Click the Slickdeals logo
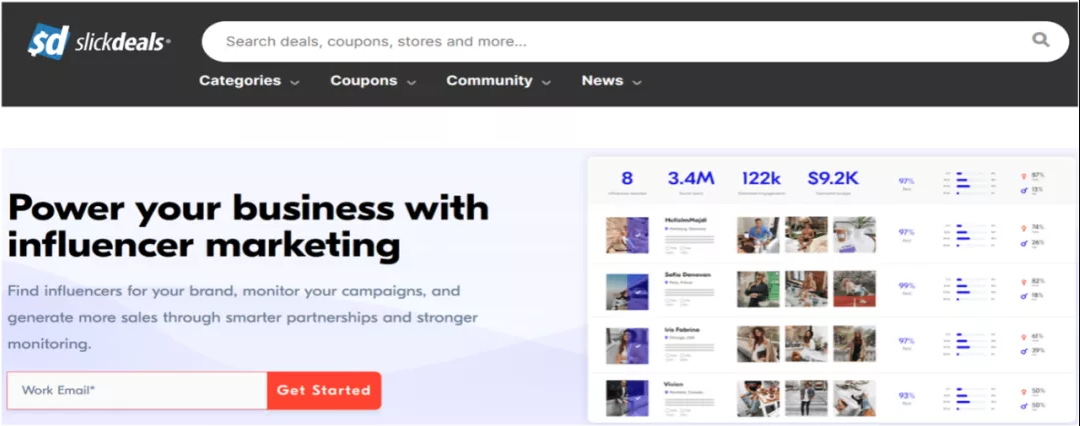Image resolution: width=1080 pixels, height=426 pixels. click(98, 42)
